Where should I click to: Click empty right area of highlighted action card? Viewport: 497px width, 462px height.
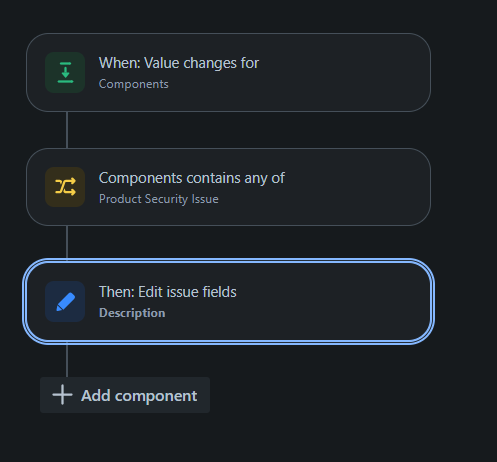click(333, 301)
